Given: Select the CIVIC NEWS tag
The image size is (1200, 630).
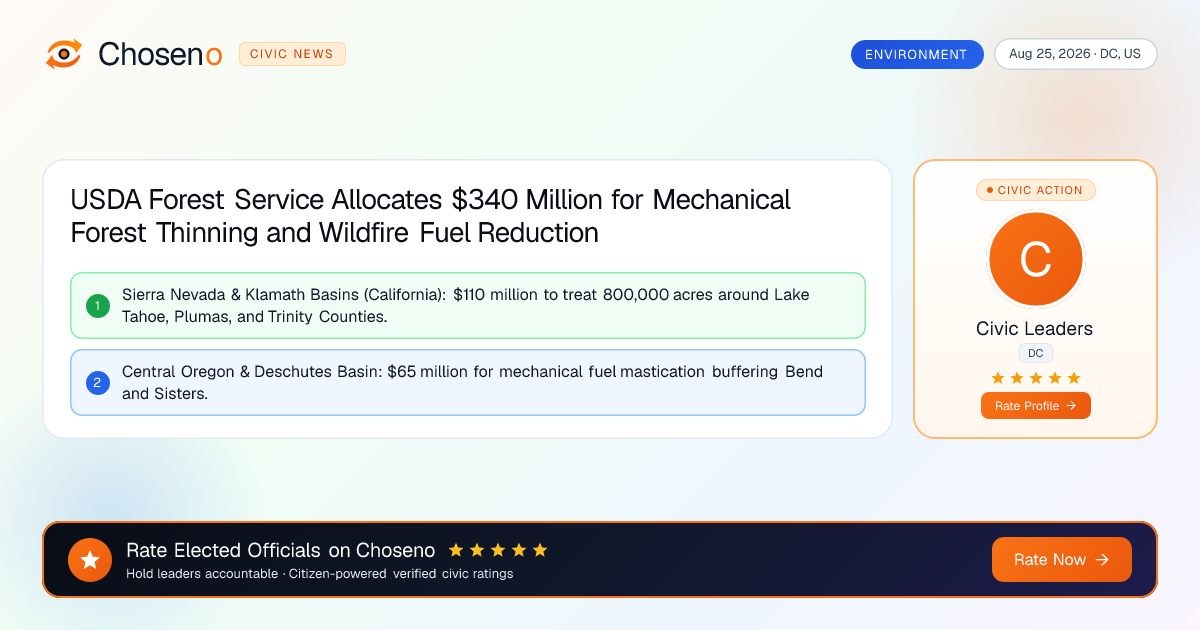Looking at the screenshot, I should point(292,54).
